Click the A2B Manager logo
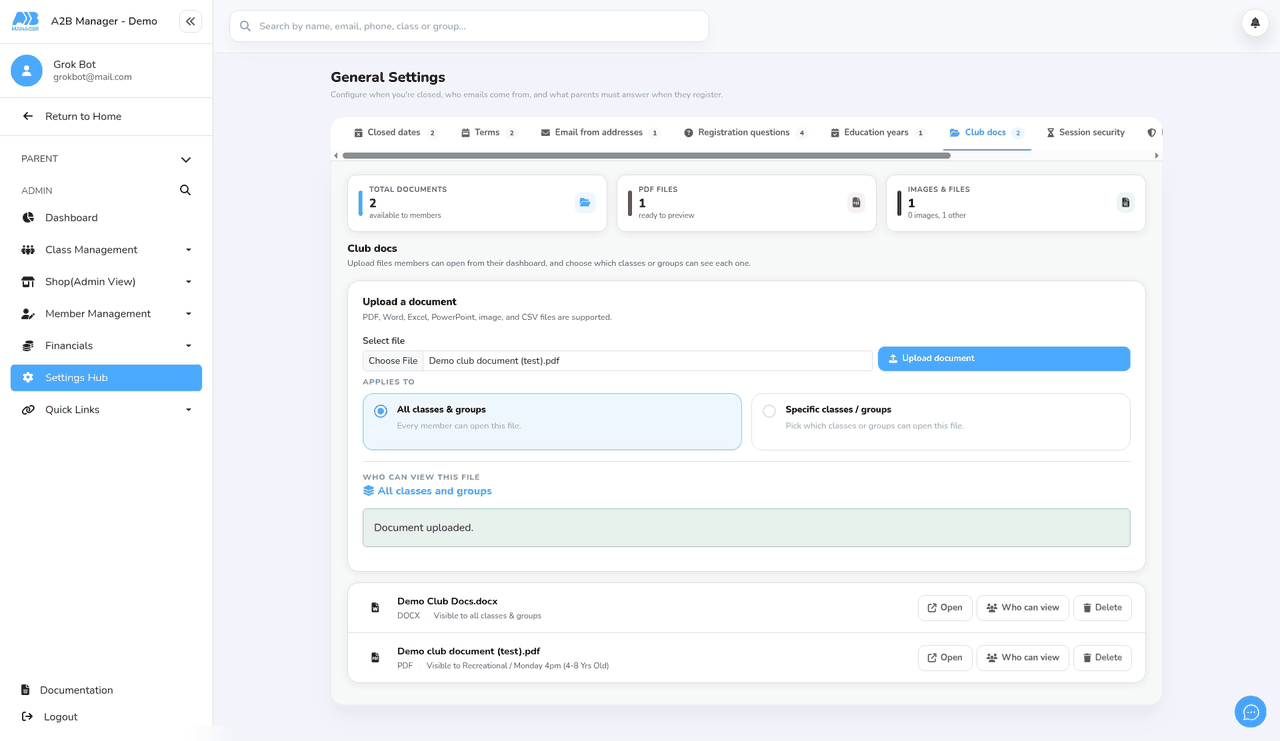This screenshot has height=741, width=1280. (25, 21)
